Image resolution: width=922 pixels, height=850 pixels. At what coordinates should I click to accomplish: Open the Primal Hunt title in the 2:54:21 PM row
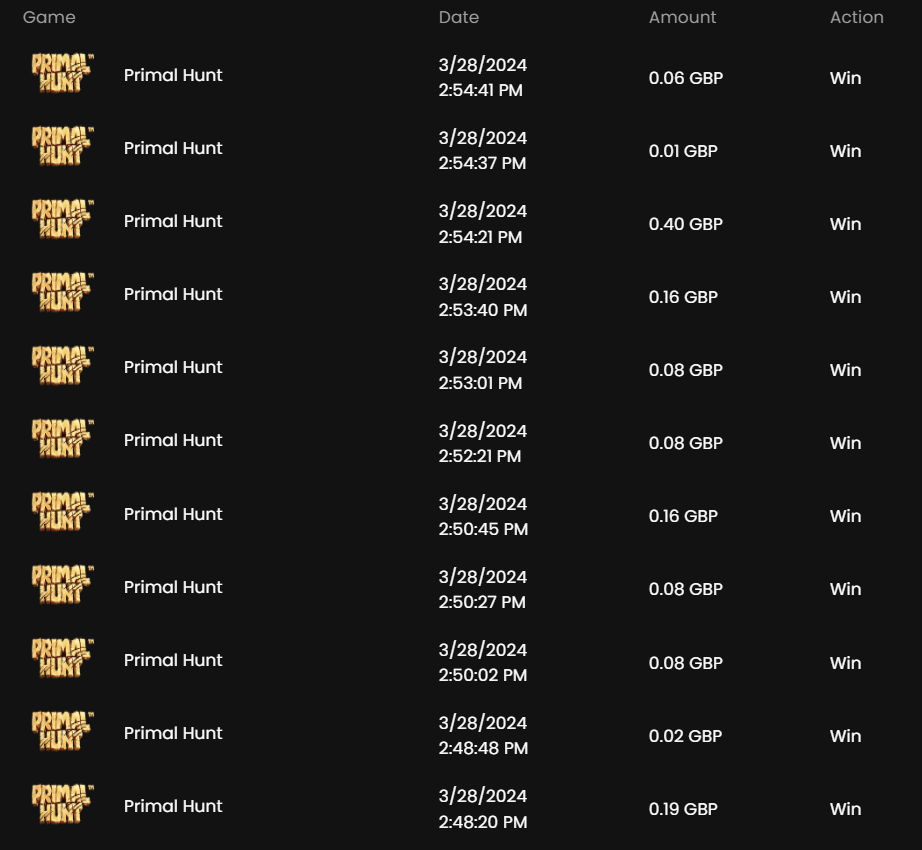(173, 221)
